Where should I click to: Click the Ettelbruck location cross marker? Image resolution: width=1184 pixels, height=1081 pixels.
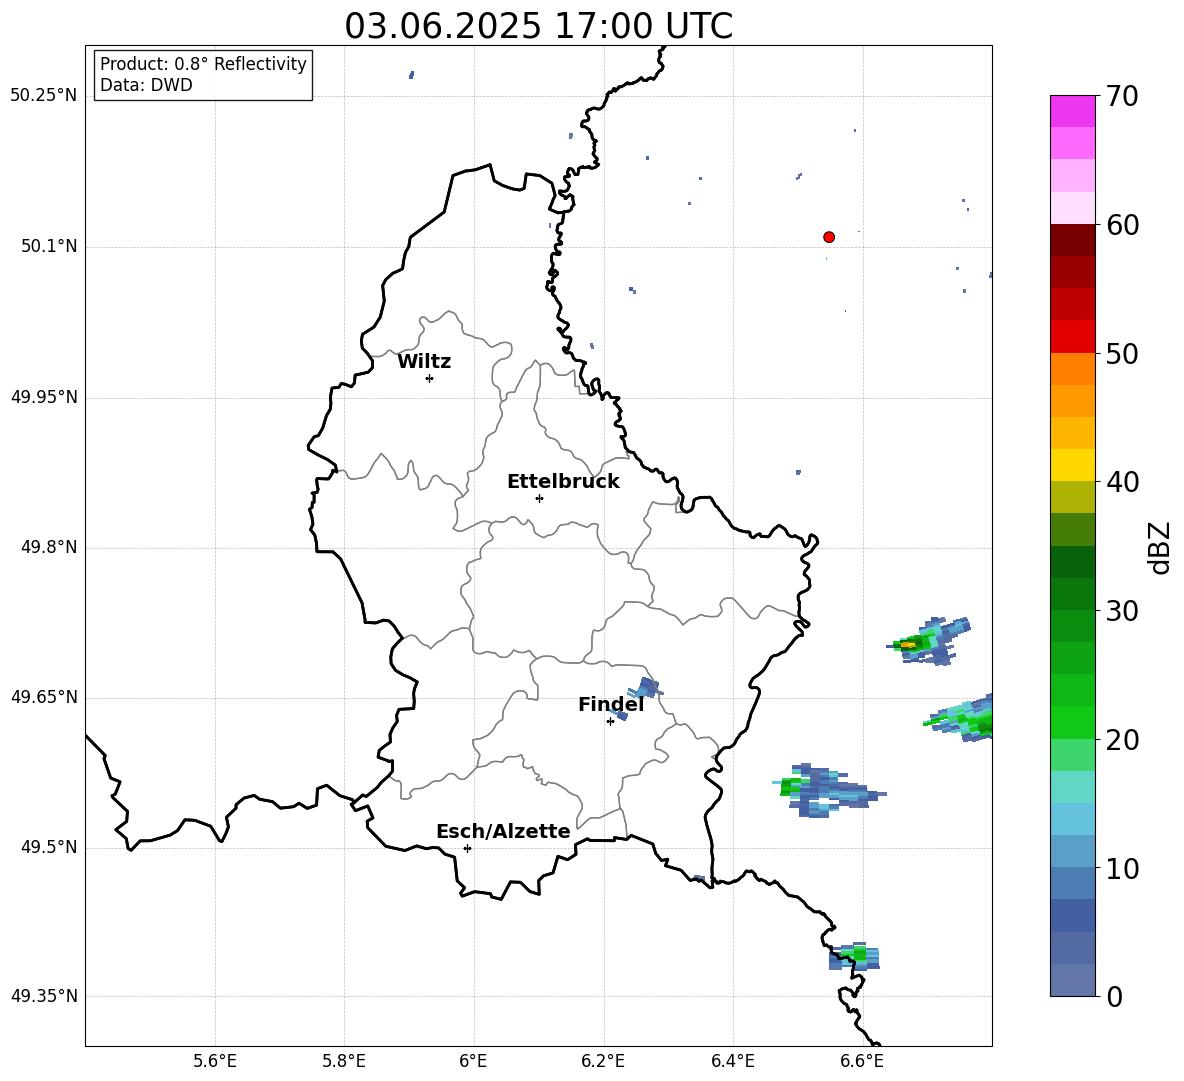pos(539,498)
